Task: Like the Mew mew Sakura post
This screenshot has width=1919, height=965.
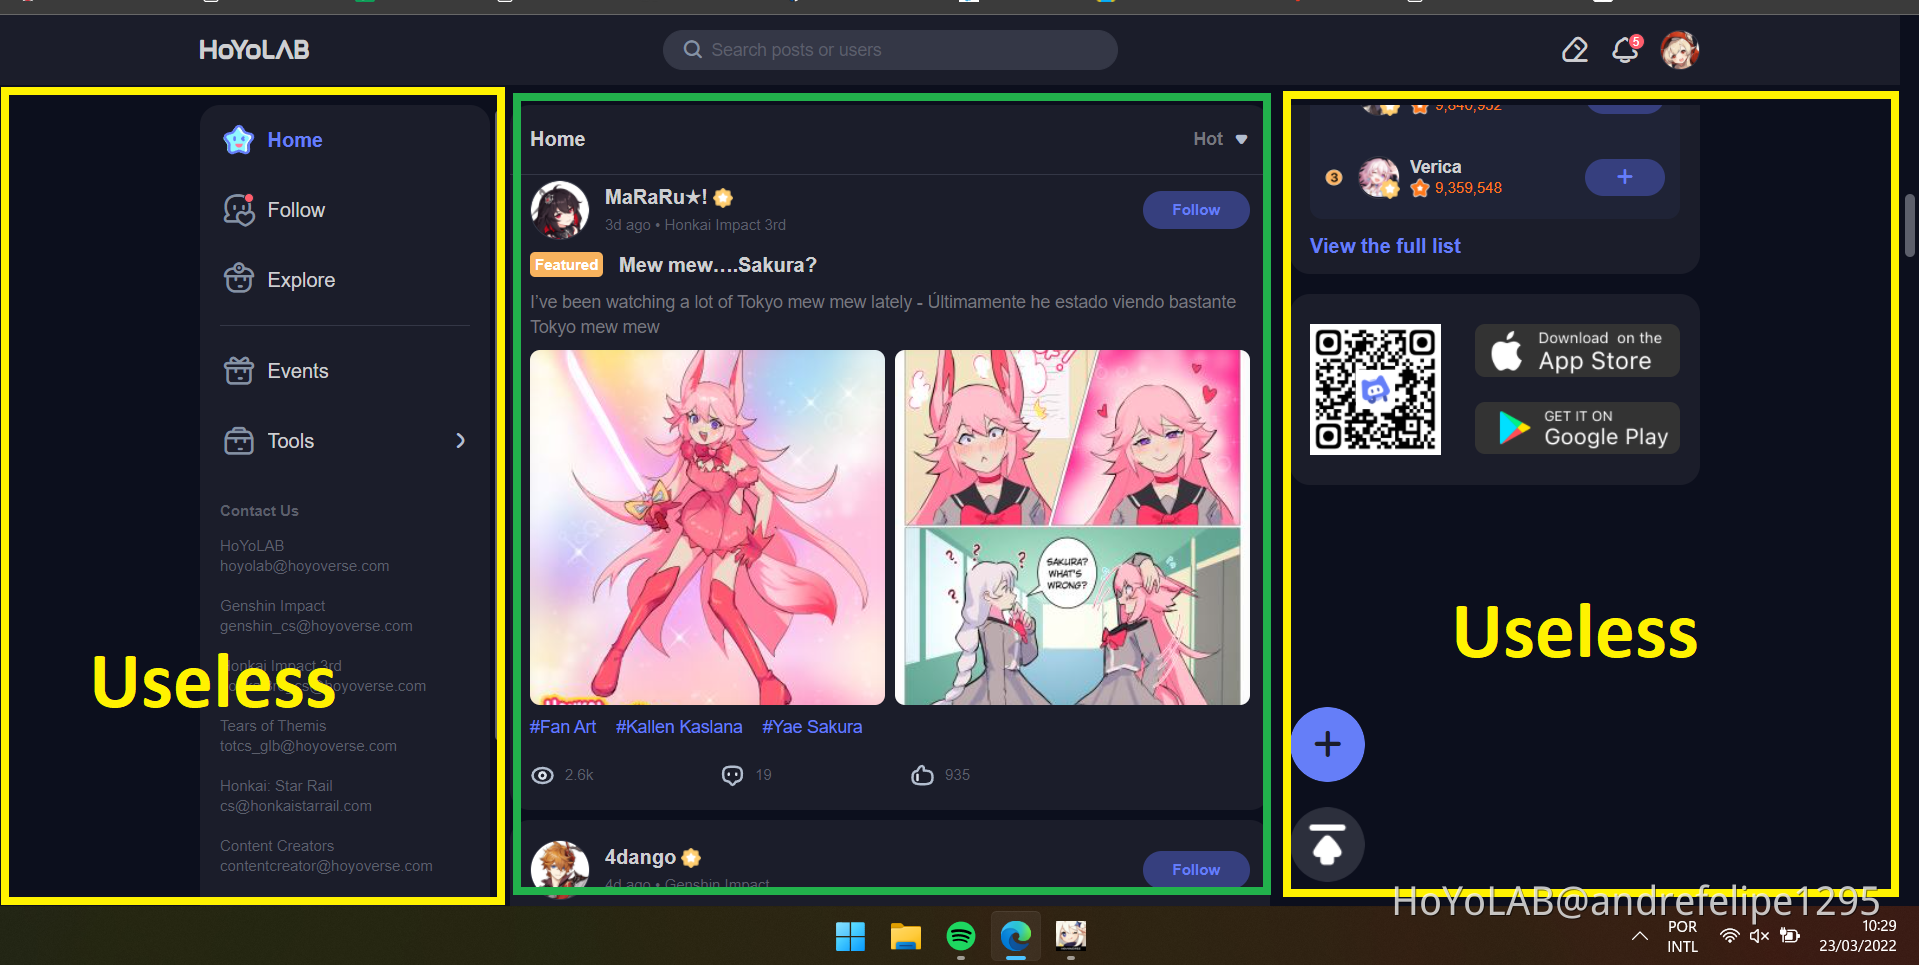Action: tap(922, 775)
